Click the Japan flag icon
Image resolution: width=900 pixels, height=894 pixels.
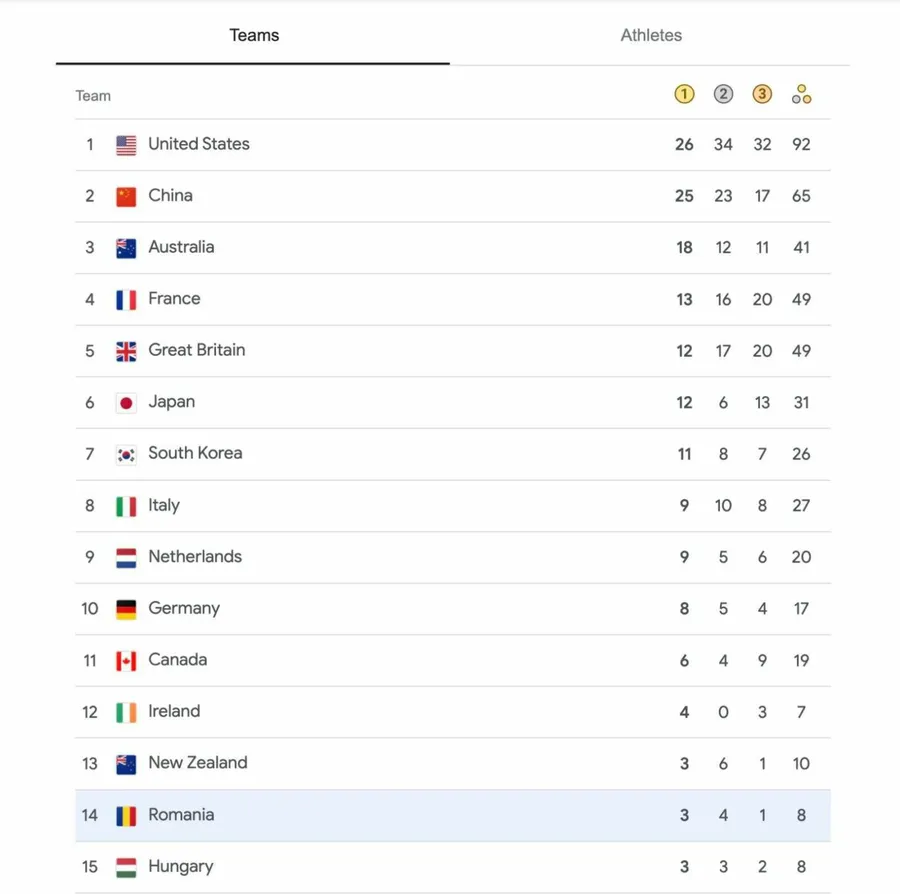click(126, 403)
